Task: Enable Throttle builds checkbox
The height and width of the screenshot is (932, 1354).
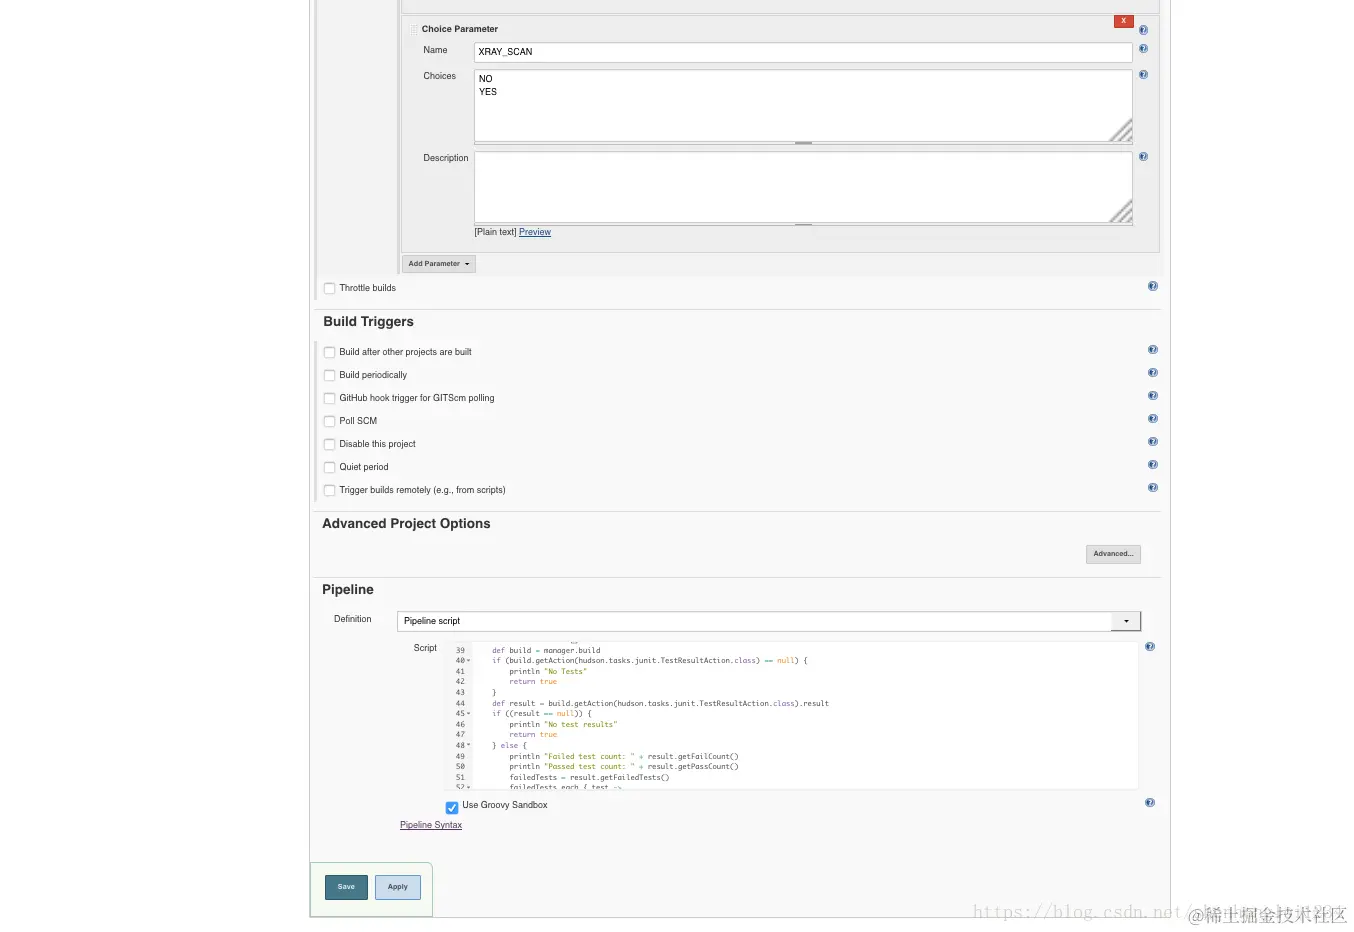Action: click(329, 288)
